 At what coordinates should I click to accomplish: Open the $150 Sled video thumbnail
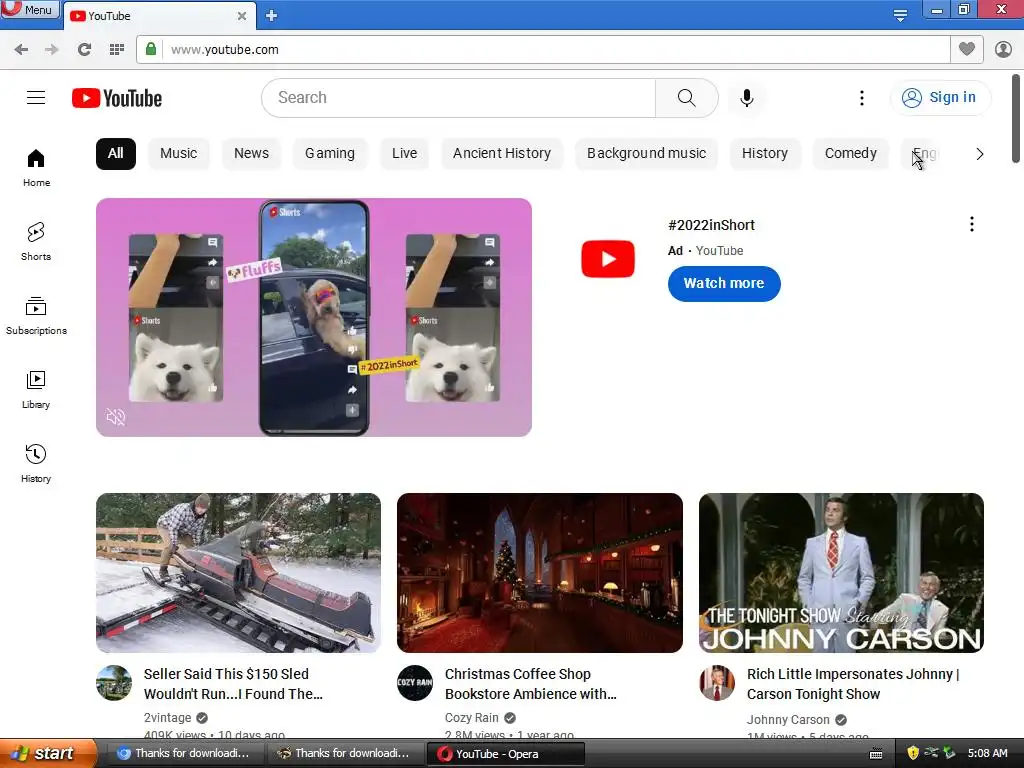click(238, 573)
